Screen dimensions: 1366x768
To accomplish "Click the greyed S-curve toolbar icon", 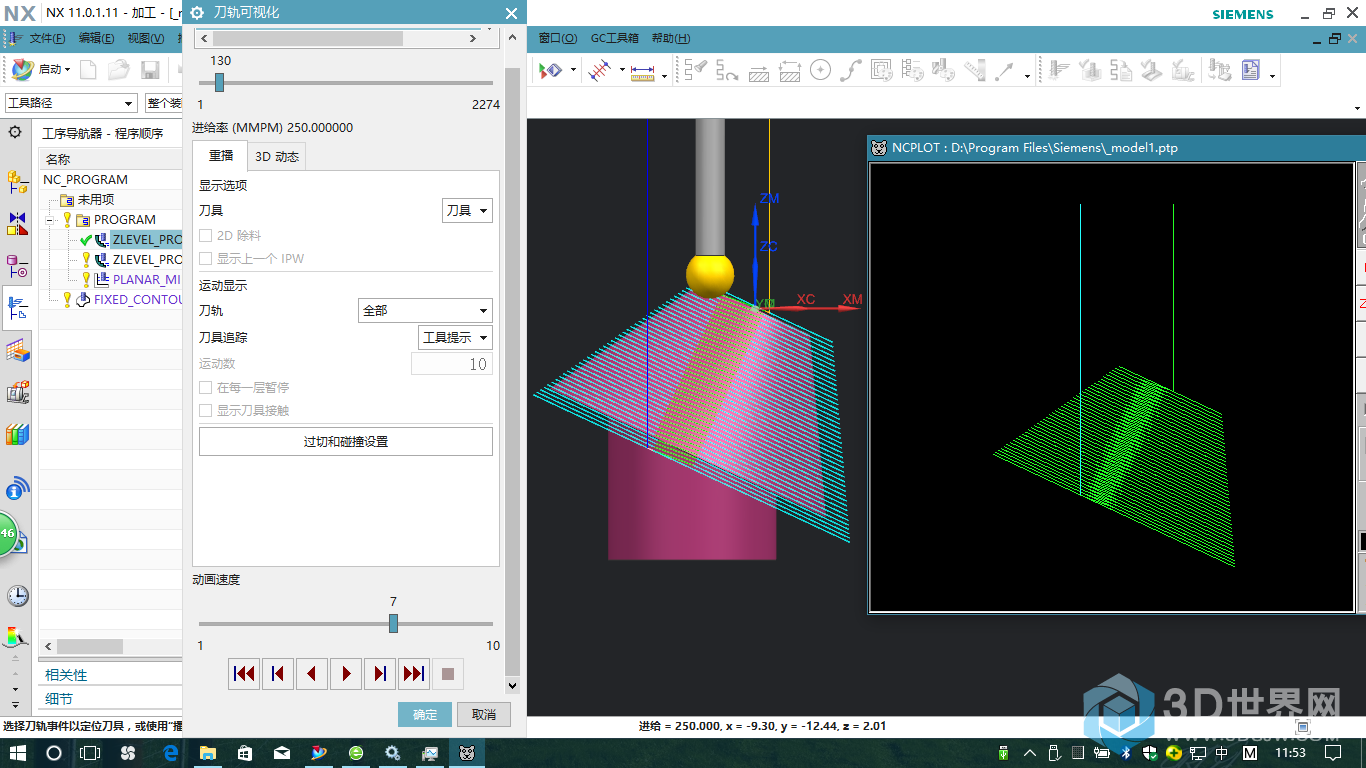I will (851, 70).
